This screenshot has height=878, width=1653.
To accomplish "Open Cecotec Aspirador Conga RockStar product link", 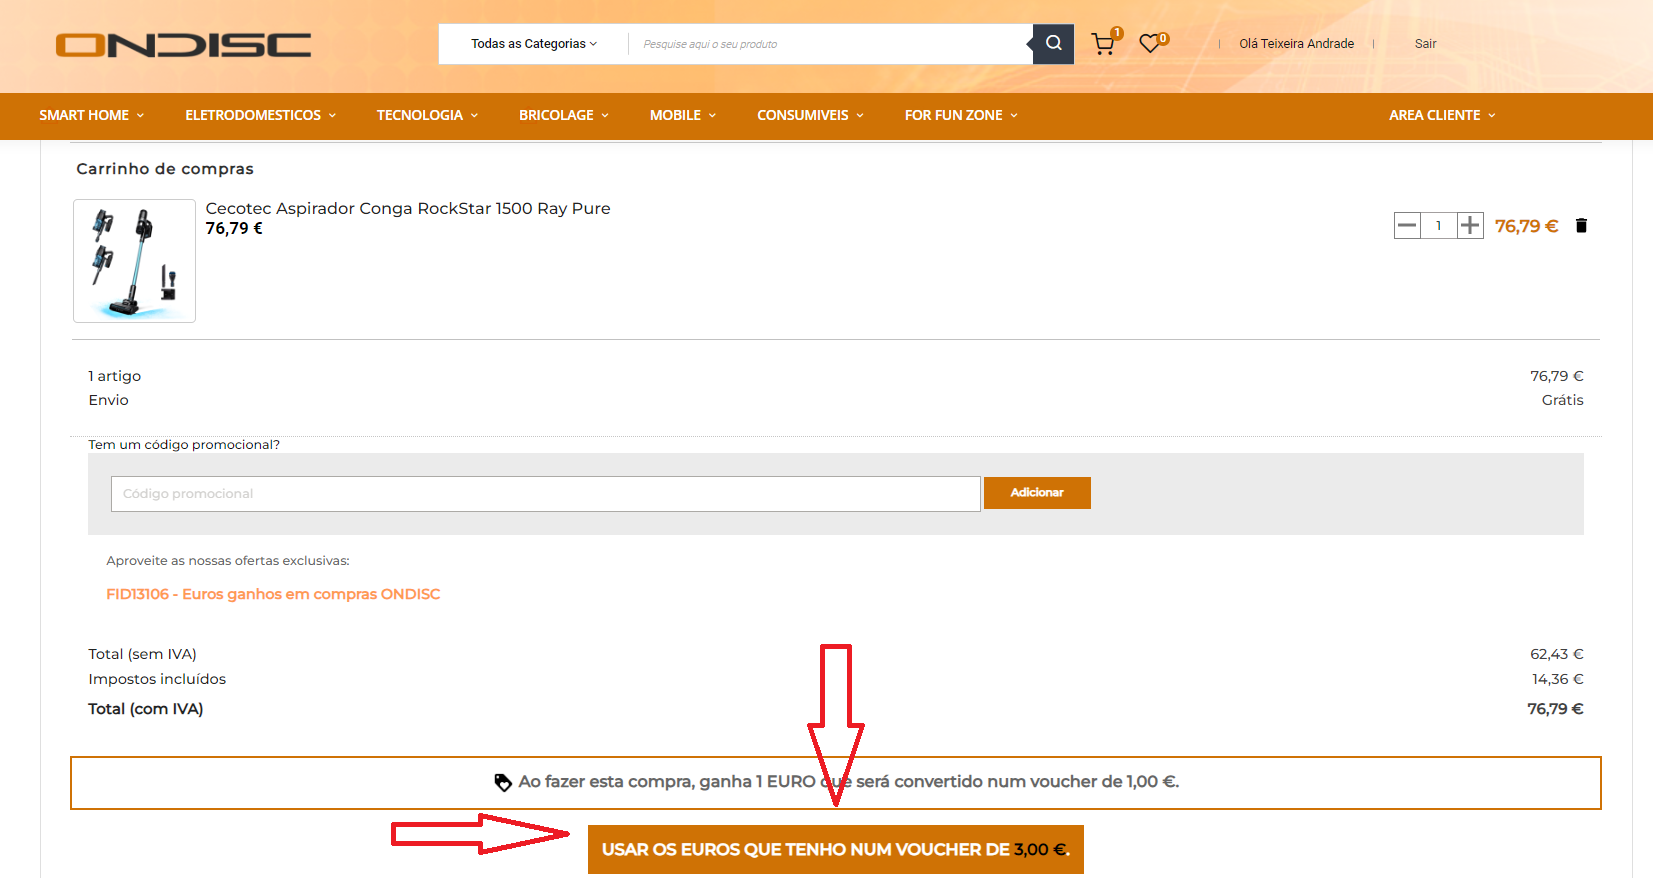I will tap(408, 208).
